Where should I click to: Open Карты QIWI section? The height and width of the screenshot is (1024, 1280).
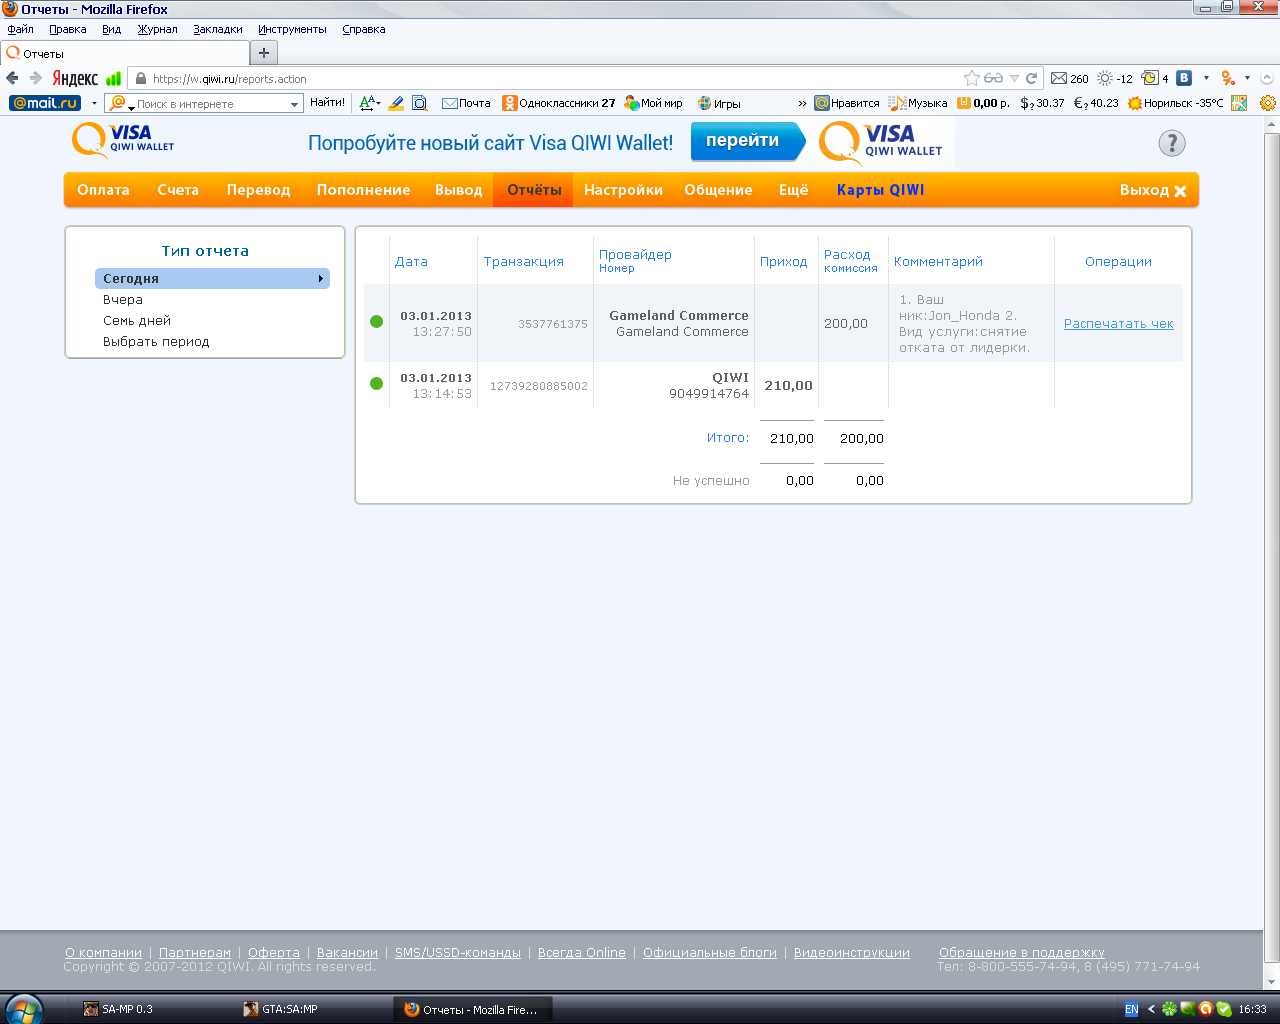coord(880,190)
